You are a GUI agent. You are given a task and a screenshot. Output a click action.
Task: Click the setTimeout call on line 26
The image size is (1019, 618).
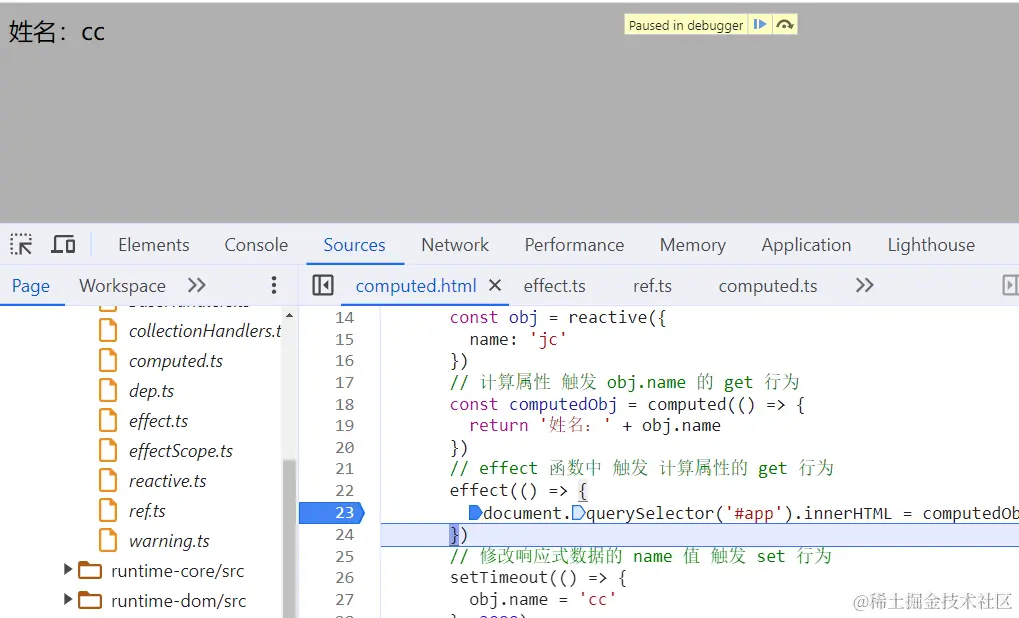(498, 577)
